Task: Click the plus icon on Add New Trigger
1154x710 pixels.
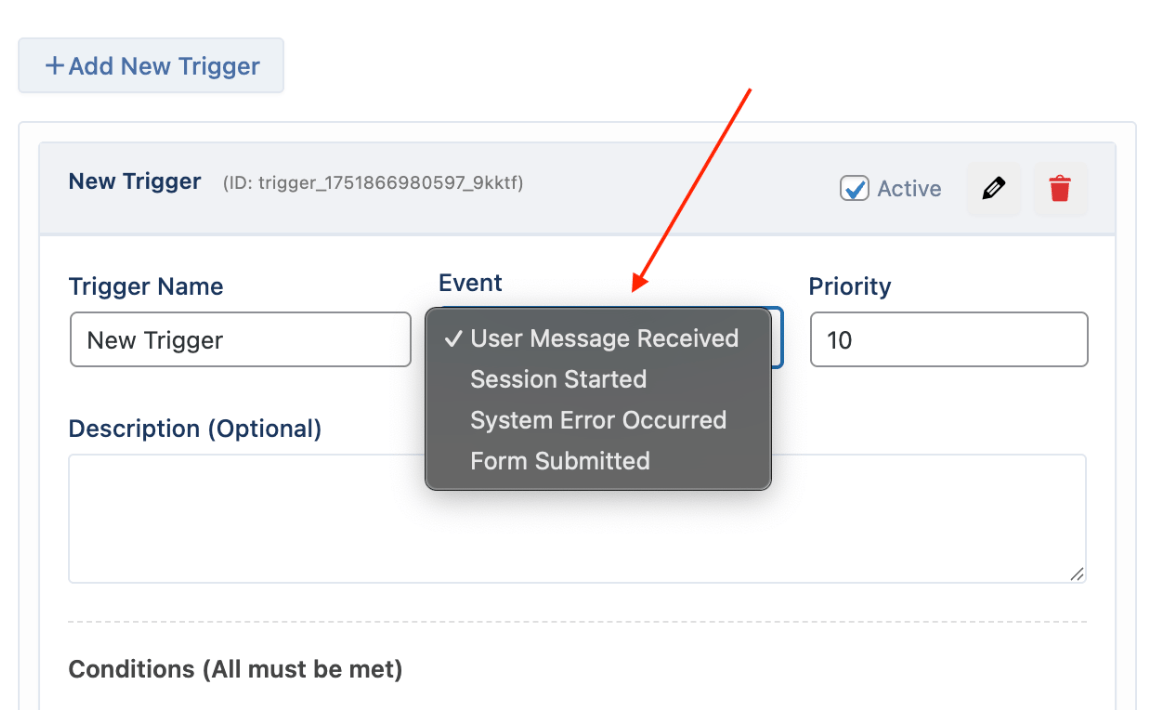Action: click(x=54, y=65)
